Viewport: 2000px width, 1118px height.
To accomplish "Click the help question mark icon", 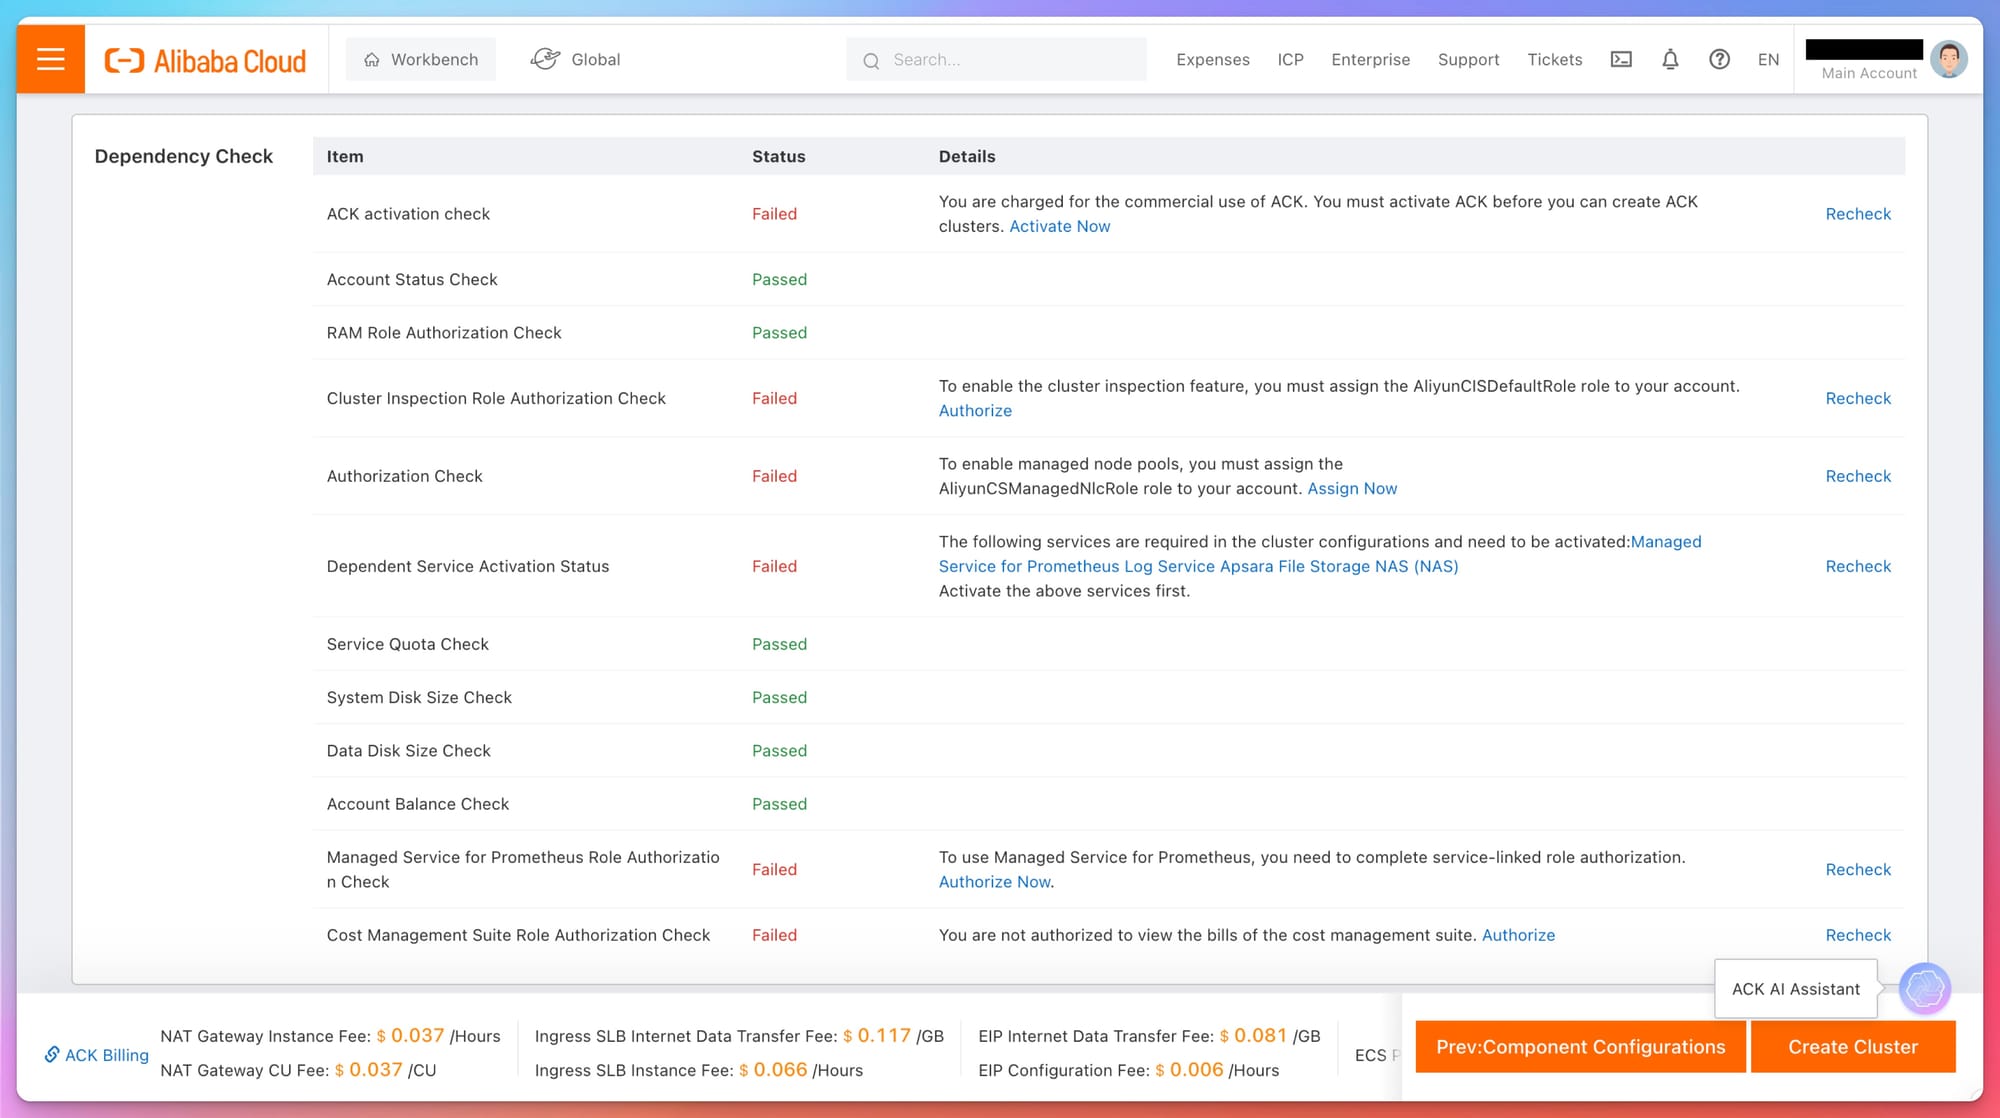I will [x=1719, y=60].
